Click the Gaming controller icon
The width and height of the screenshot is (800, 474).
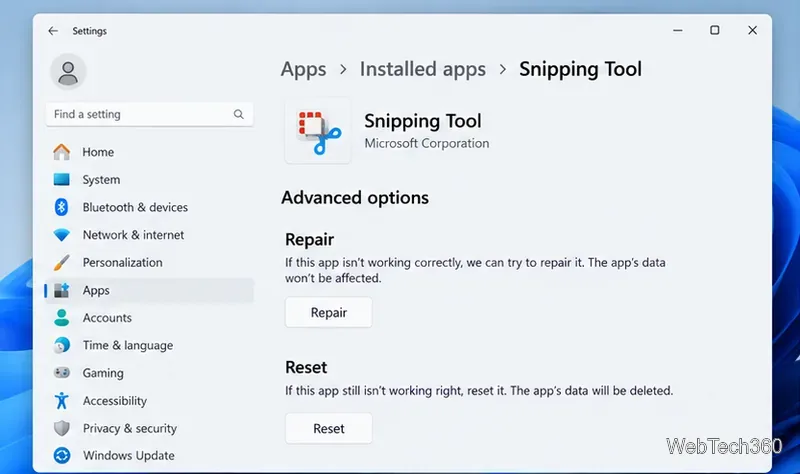click(x=62, y=373)
